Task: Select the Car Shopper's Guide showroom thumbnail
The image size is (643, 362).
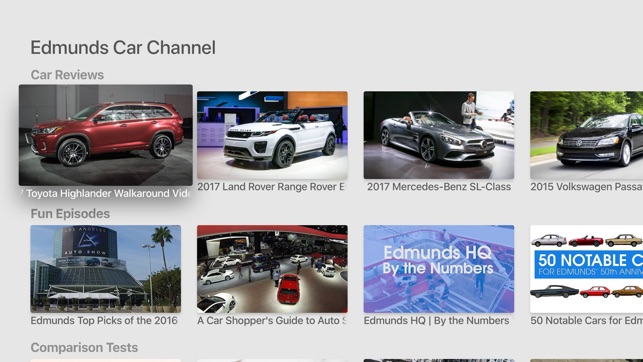Action: point(272,269)
